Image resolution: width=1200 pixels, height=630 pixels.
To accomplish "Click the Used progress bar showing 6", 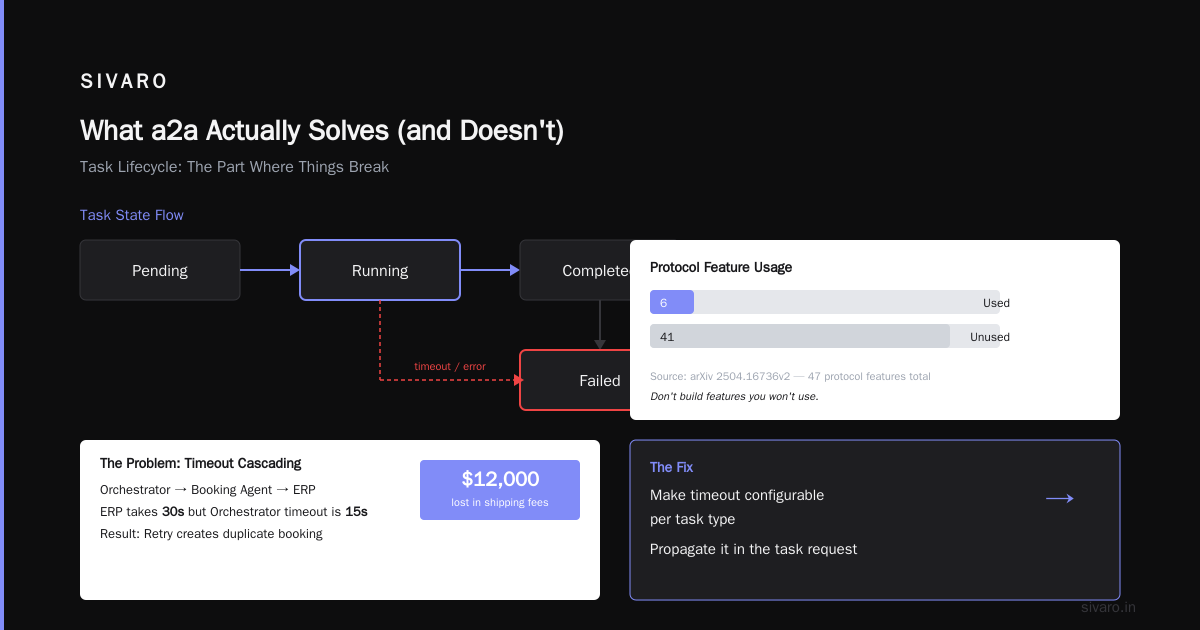I will click(825, 303).
